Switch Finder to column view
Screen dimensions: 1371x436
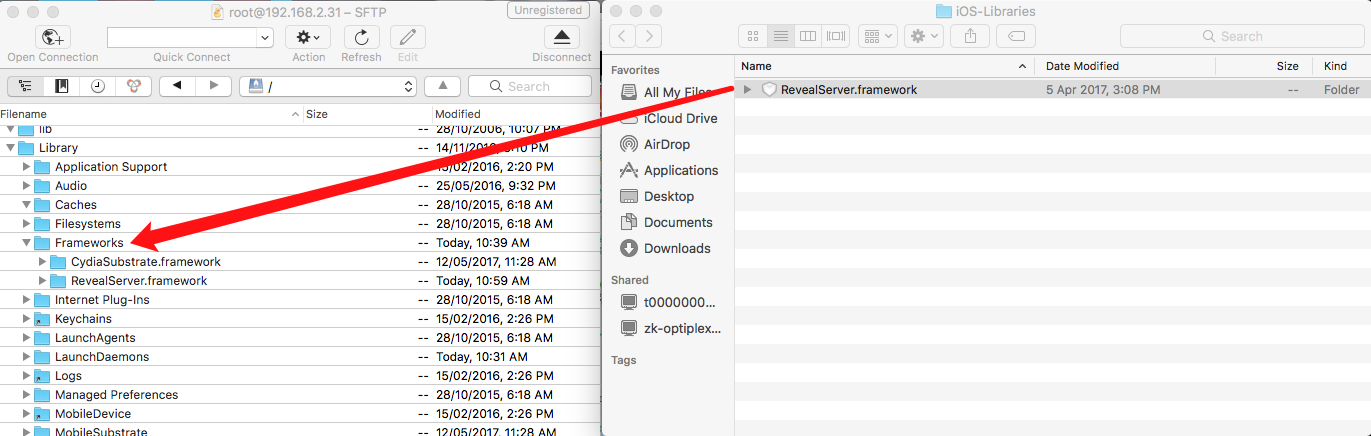click(x=808, y=36)
